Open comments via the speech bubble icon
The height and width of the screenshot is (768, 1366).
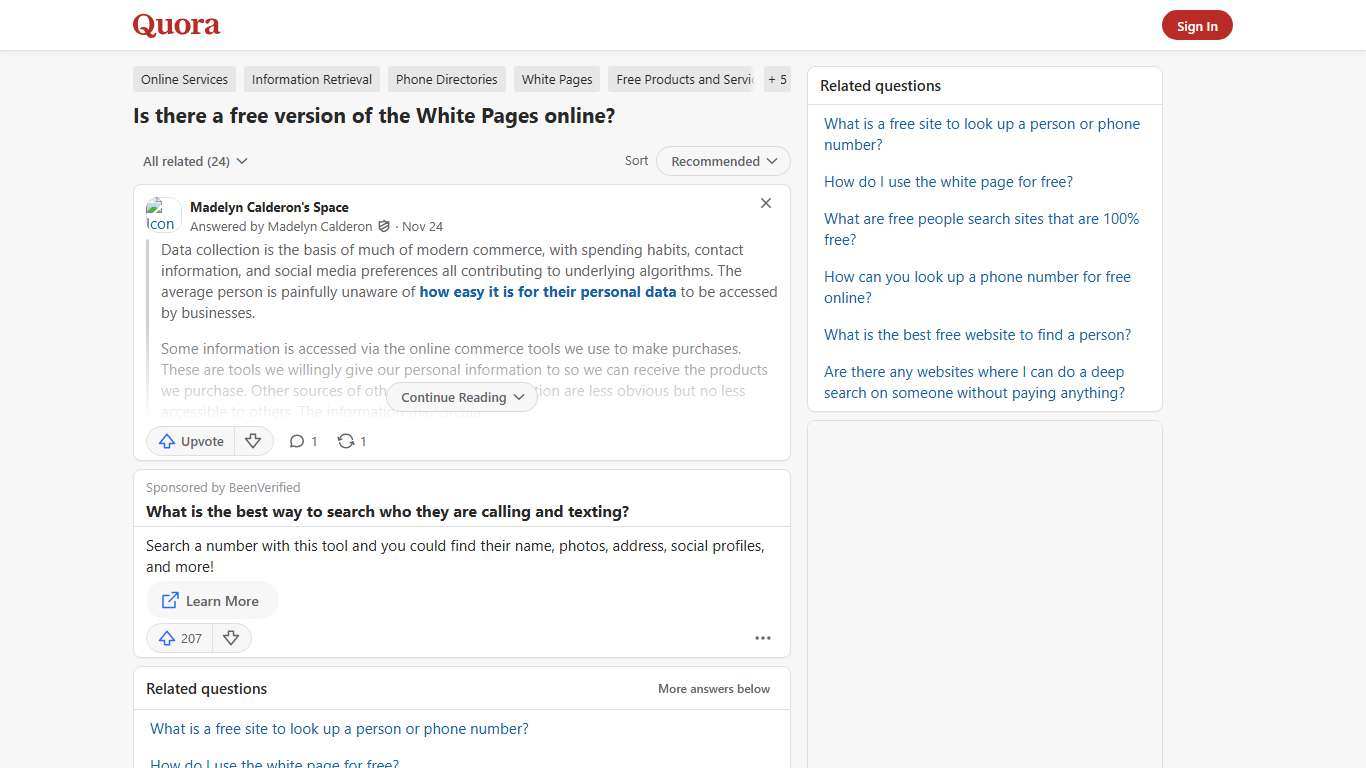tap(297, 441)
